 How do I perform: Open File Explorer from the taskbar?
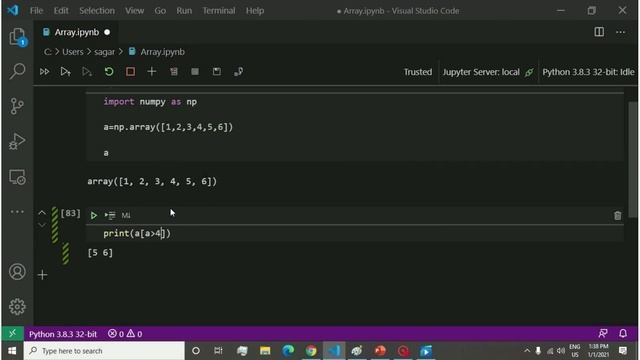coord(265,351)
